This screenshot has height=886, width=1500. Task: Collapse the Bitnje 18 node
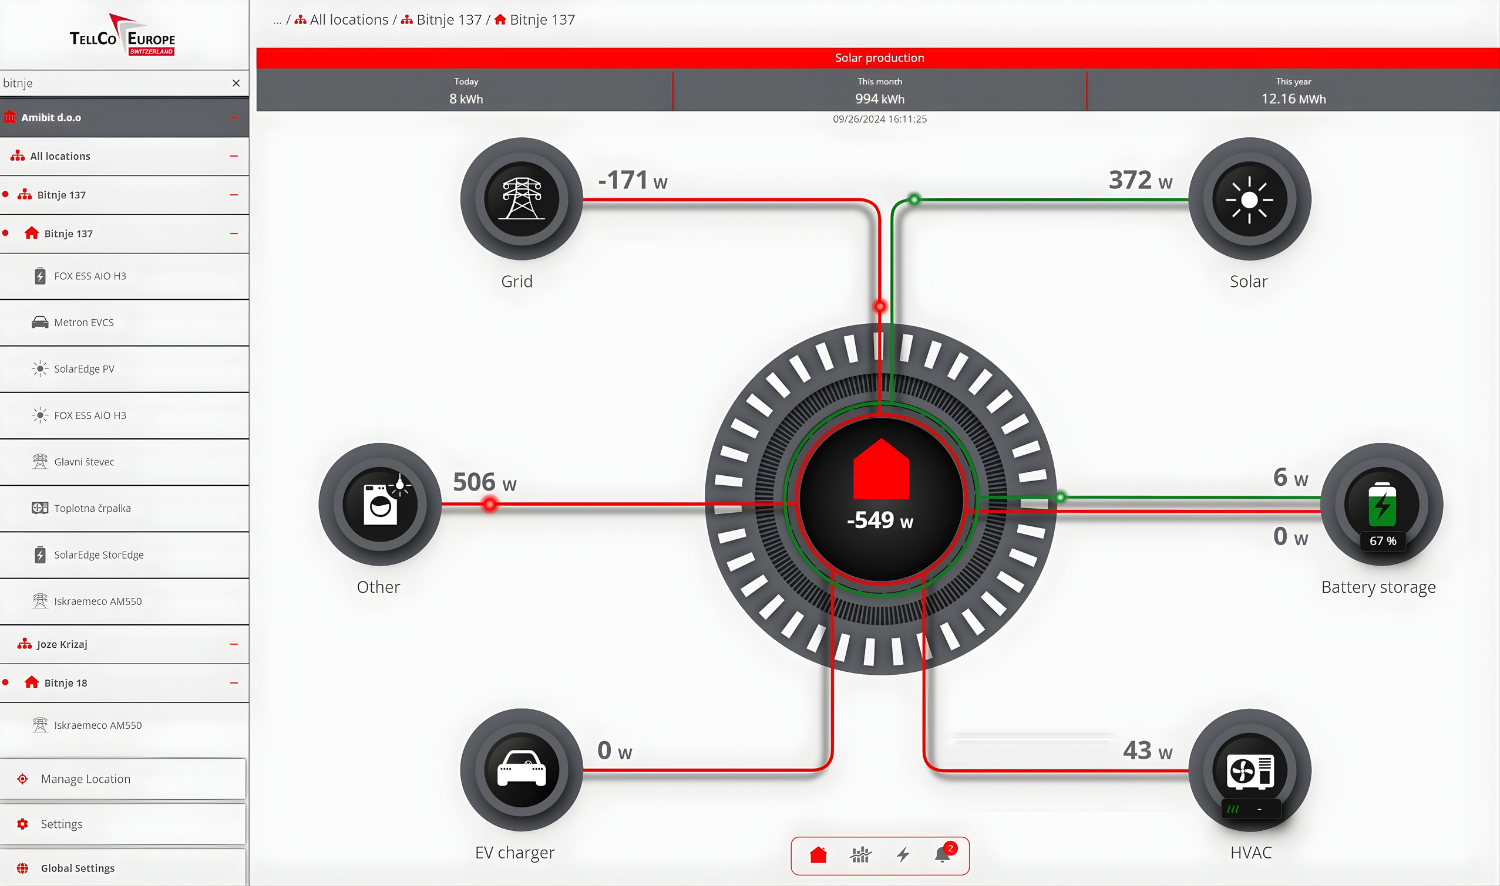coord(233,683)
